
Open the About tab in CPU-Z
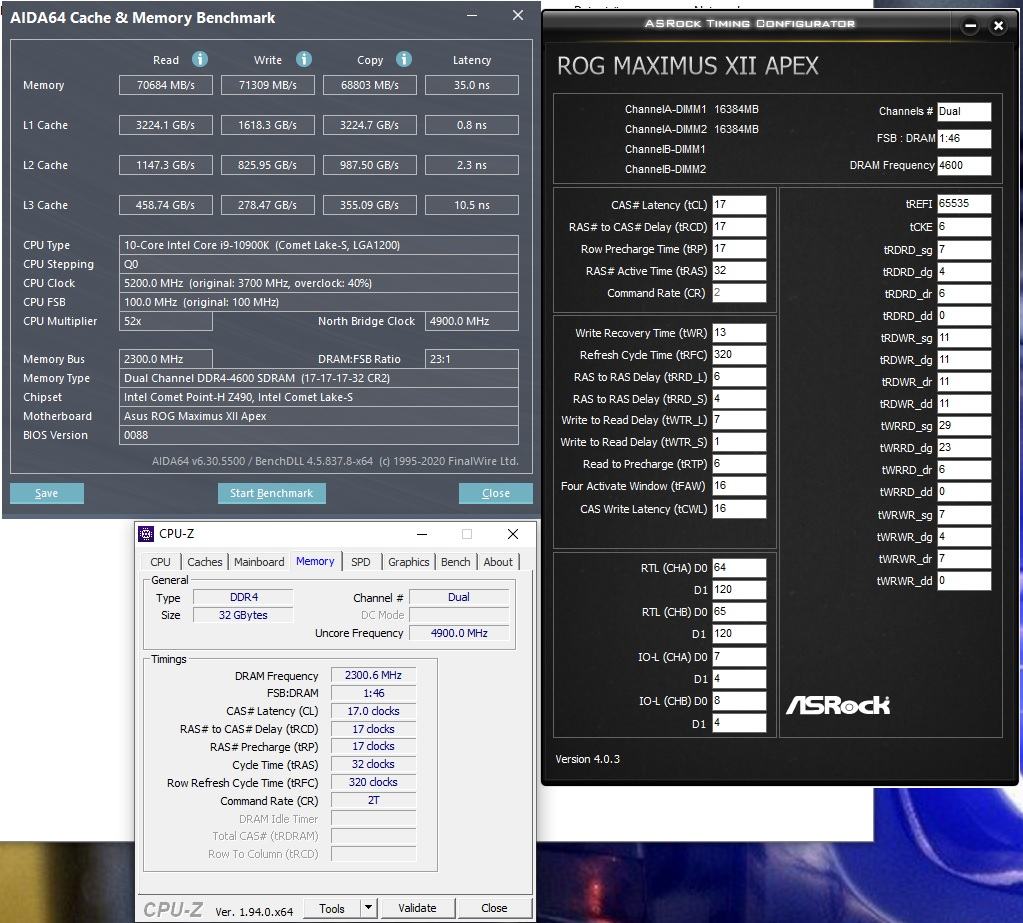tap(498, 562)
